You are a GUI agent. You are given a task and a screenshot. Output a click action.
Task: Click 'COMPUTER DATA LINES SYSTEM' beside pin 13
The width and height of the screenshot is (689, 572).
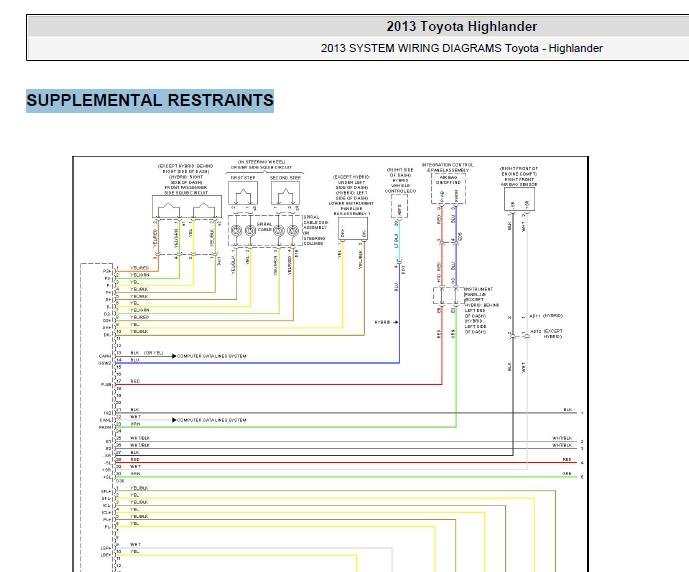[x=211, y=356]
